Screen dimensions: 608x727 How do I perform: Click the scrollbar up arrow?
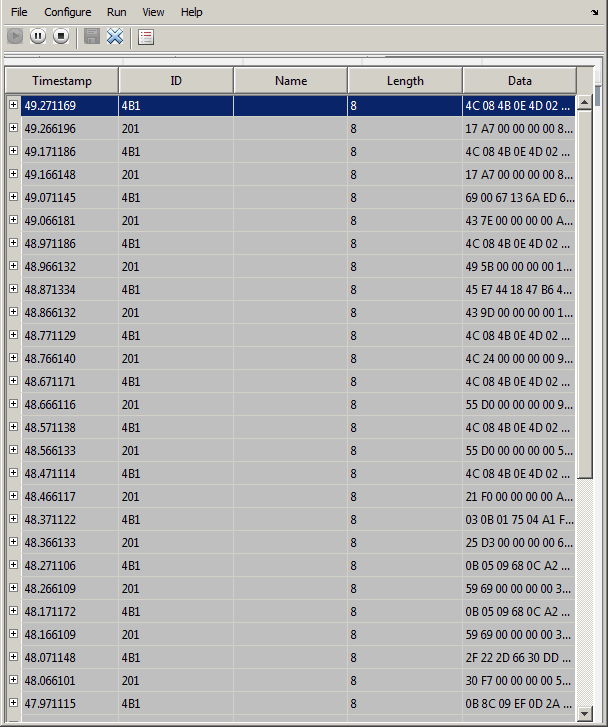[x=584, y=102]
